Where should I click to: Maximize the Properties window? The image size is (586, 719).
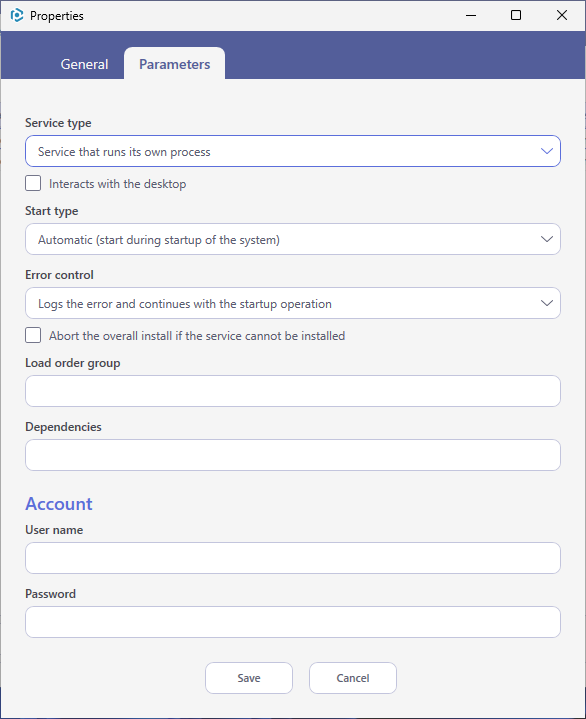coord(516,16)
